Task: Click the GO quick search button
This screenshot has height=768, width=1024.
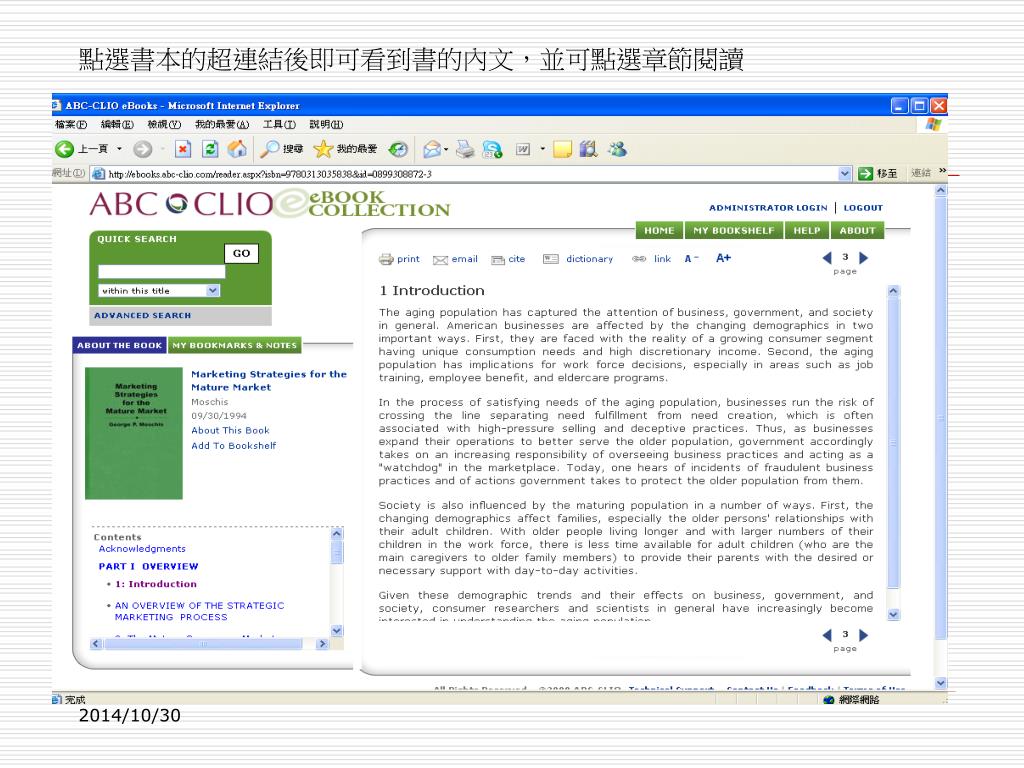Action: [242, 253]
